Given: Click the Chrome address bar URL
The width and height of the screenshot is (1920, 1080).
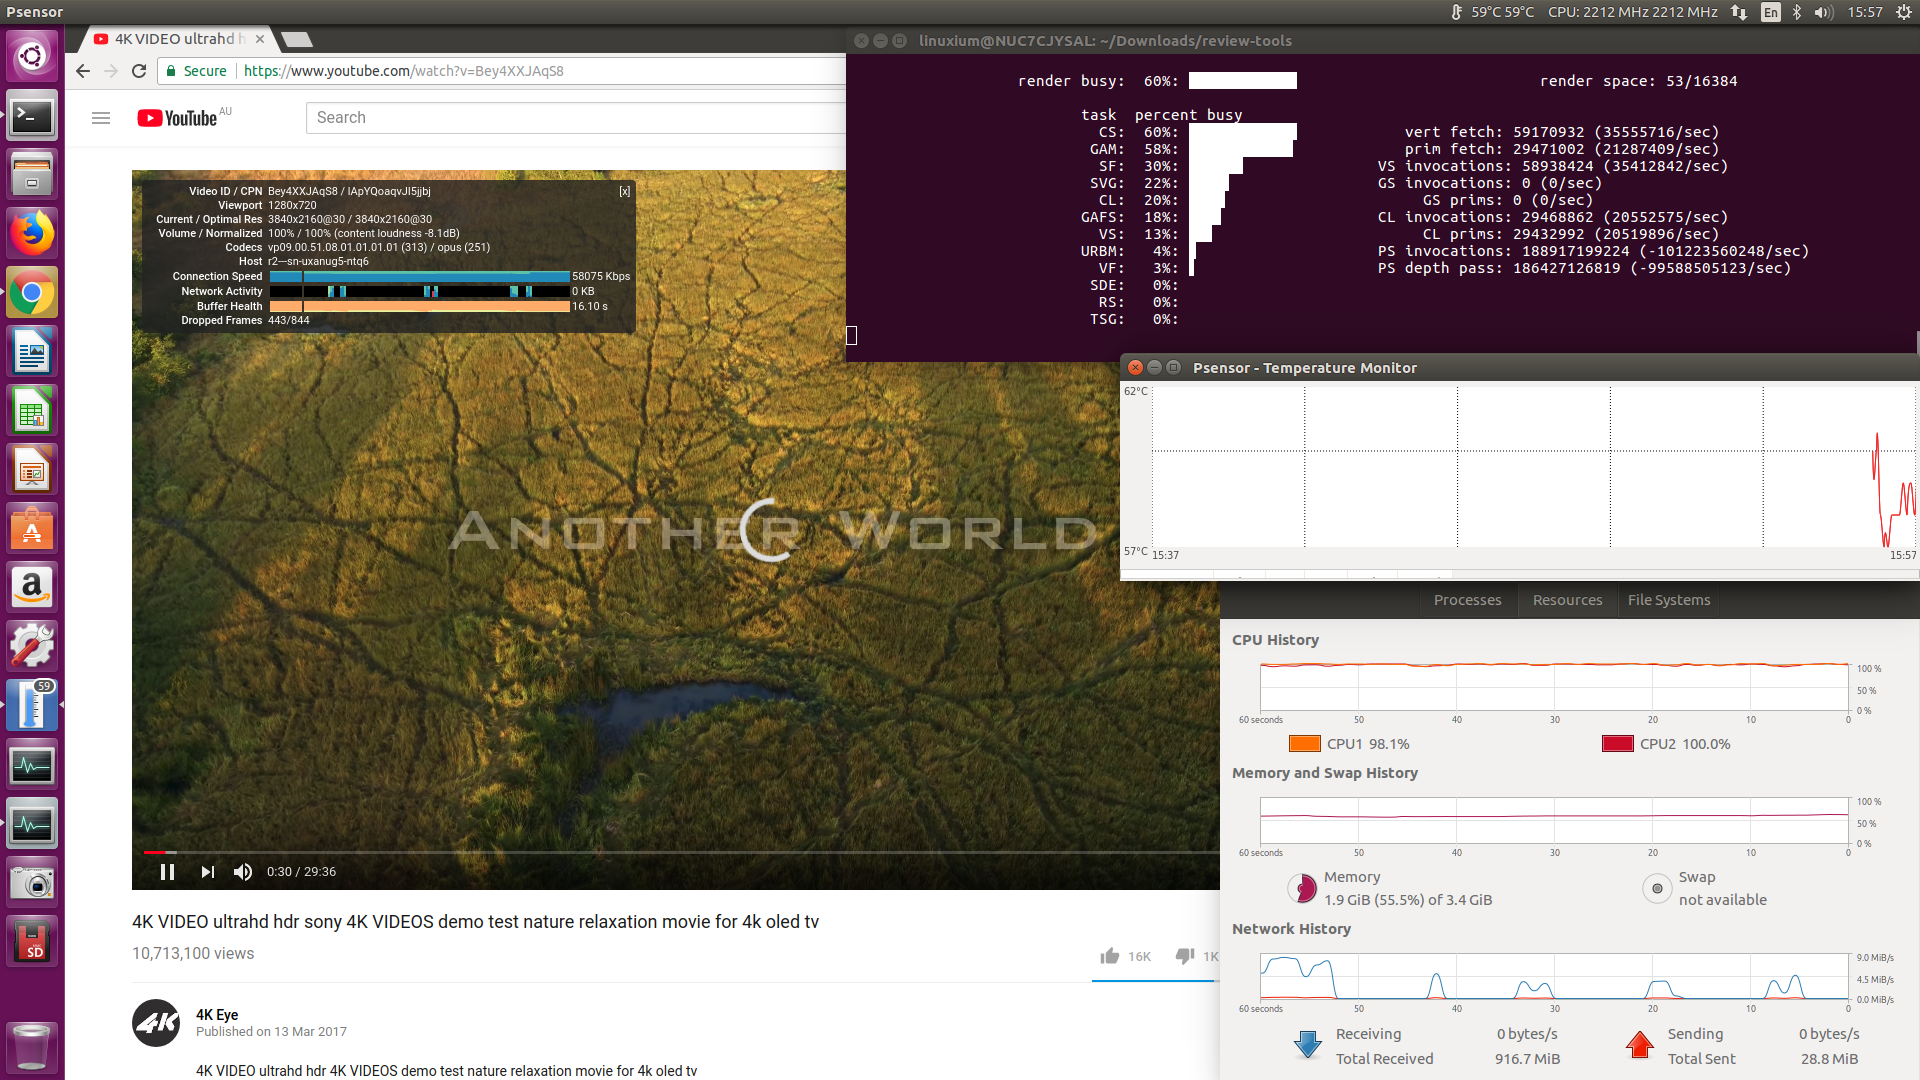Looking at the screenshot, I should pos(404,71).
